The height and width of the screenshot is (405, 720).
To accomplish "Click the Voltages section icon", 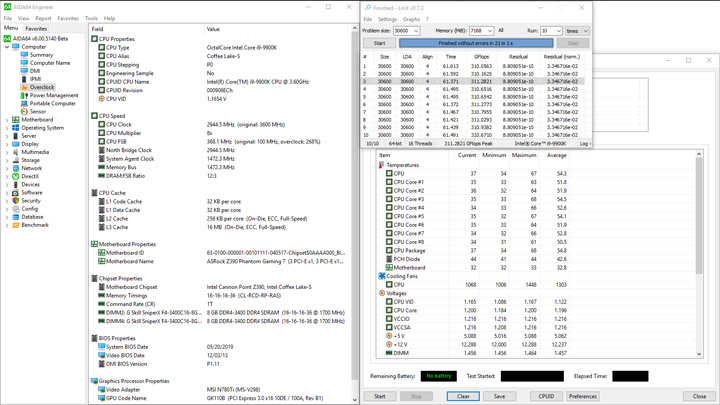I will (382, 293).
